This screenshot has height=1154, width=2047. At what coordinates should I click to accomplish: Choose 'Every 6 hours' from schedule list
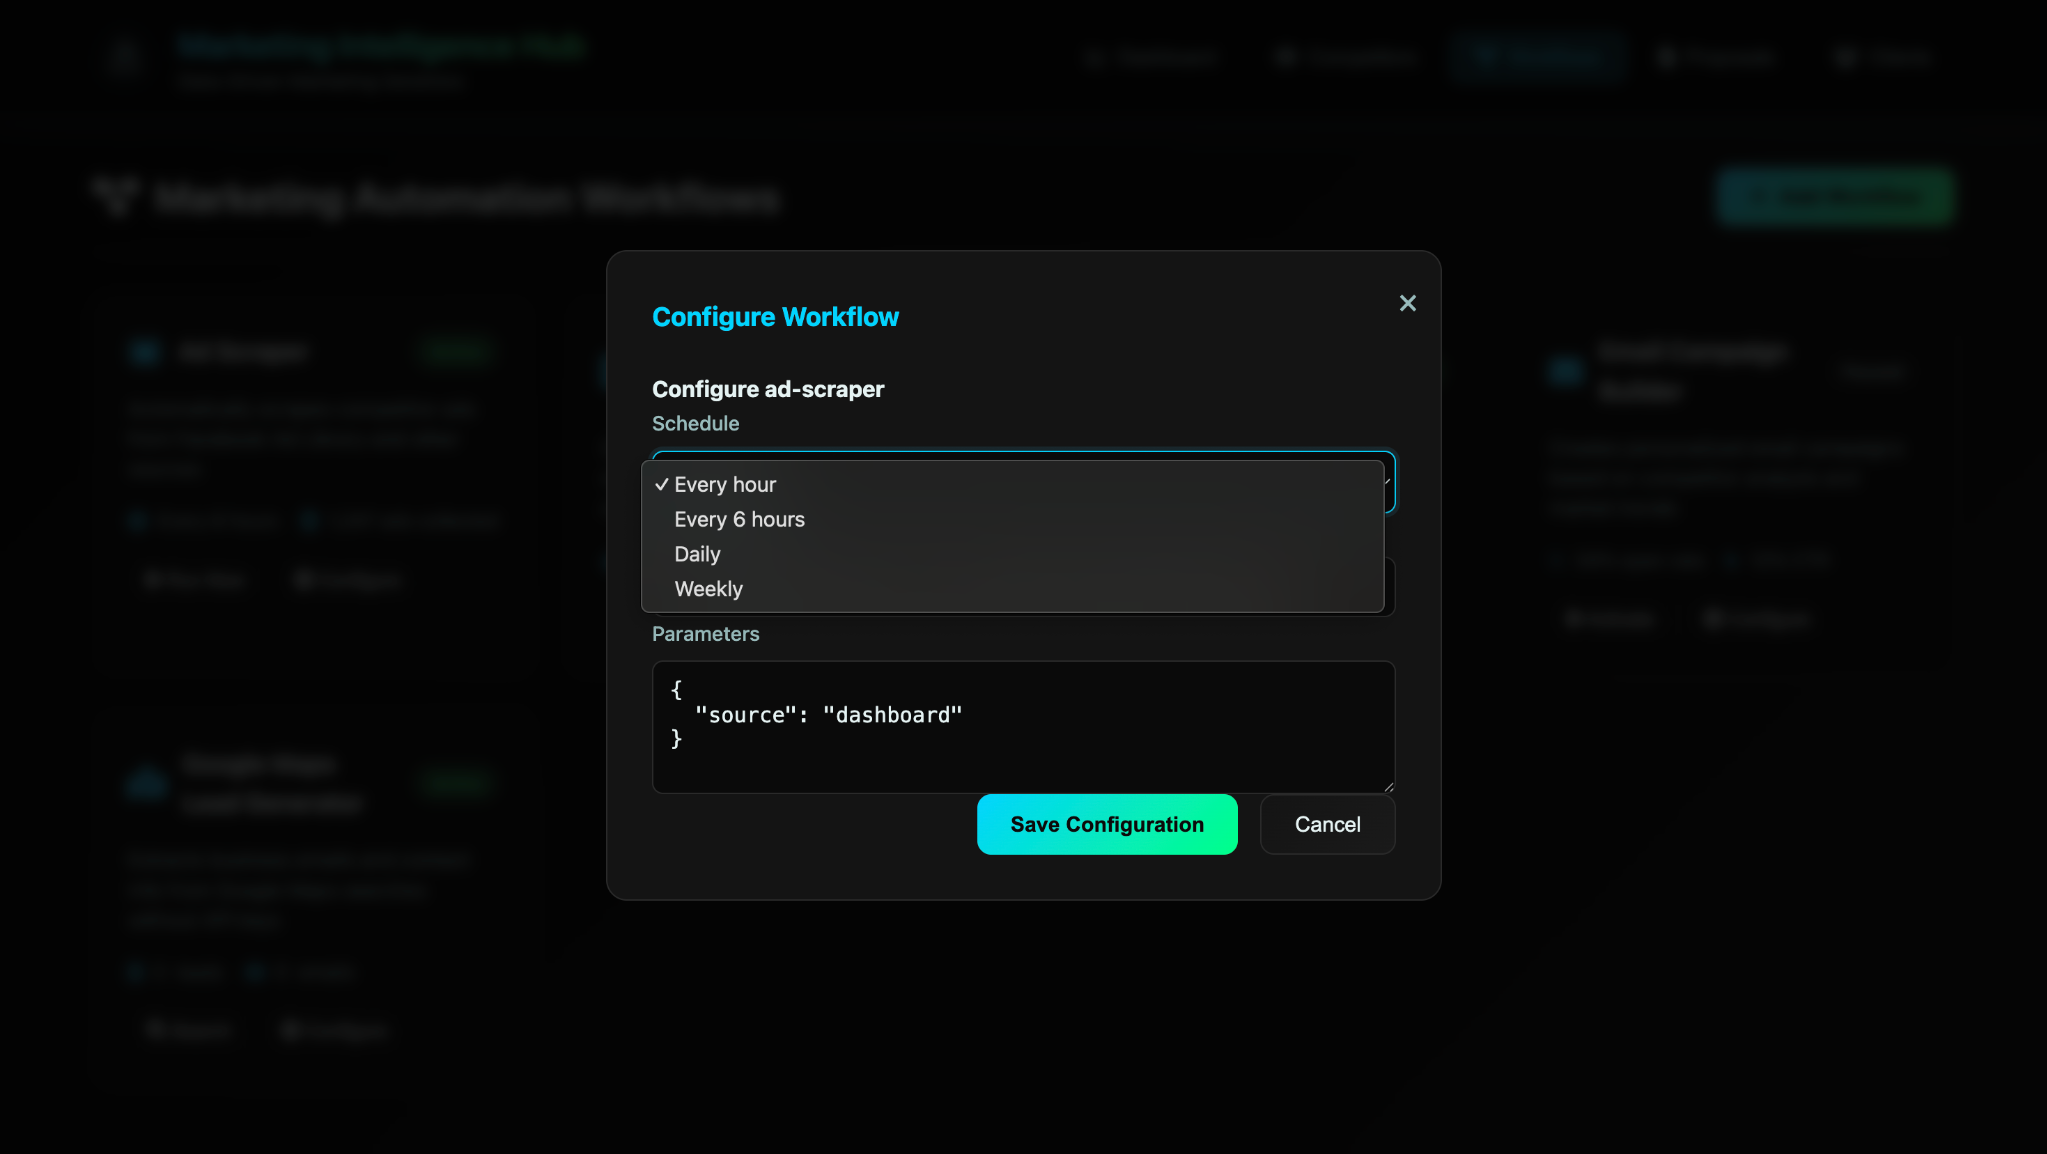[x=739, y=520]
